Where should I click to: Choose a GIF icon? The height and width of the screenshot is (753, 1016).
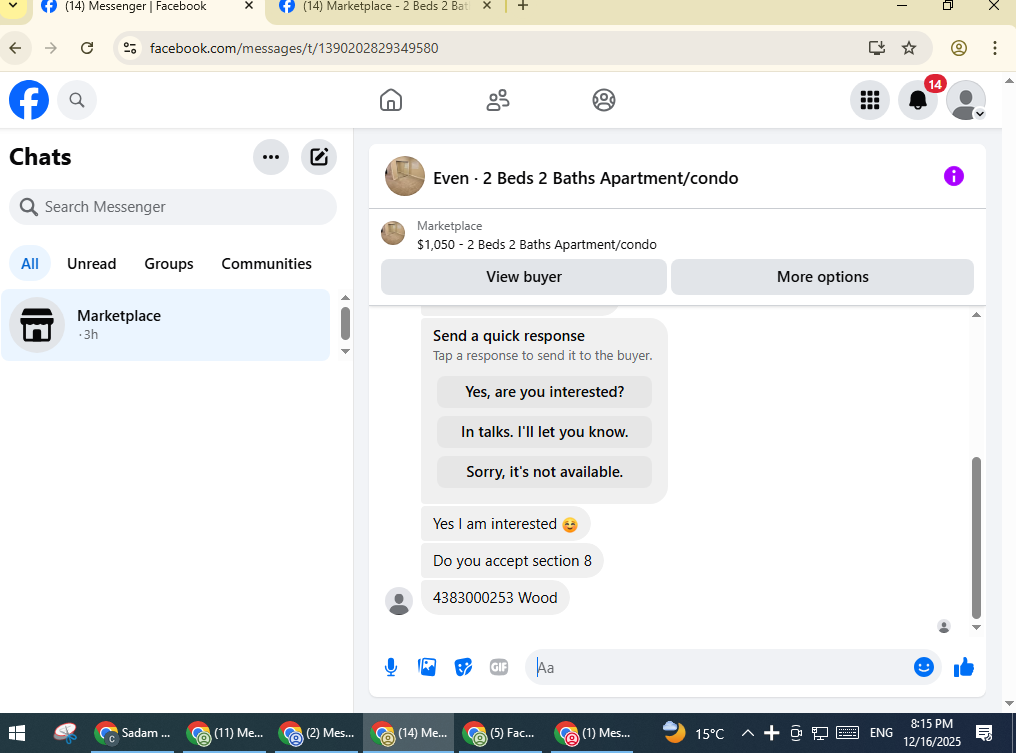(x=499, y=667)
